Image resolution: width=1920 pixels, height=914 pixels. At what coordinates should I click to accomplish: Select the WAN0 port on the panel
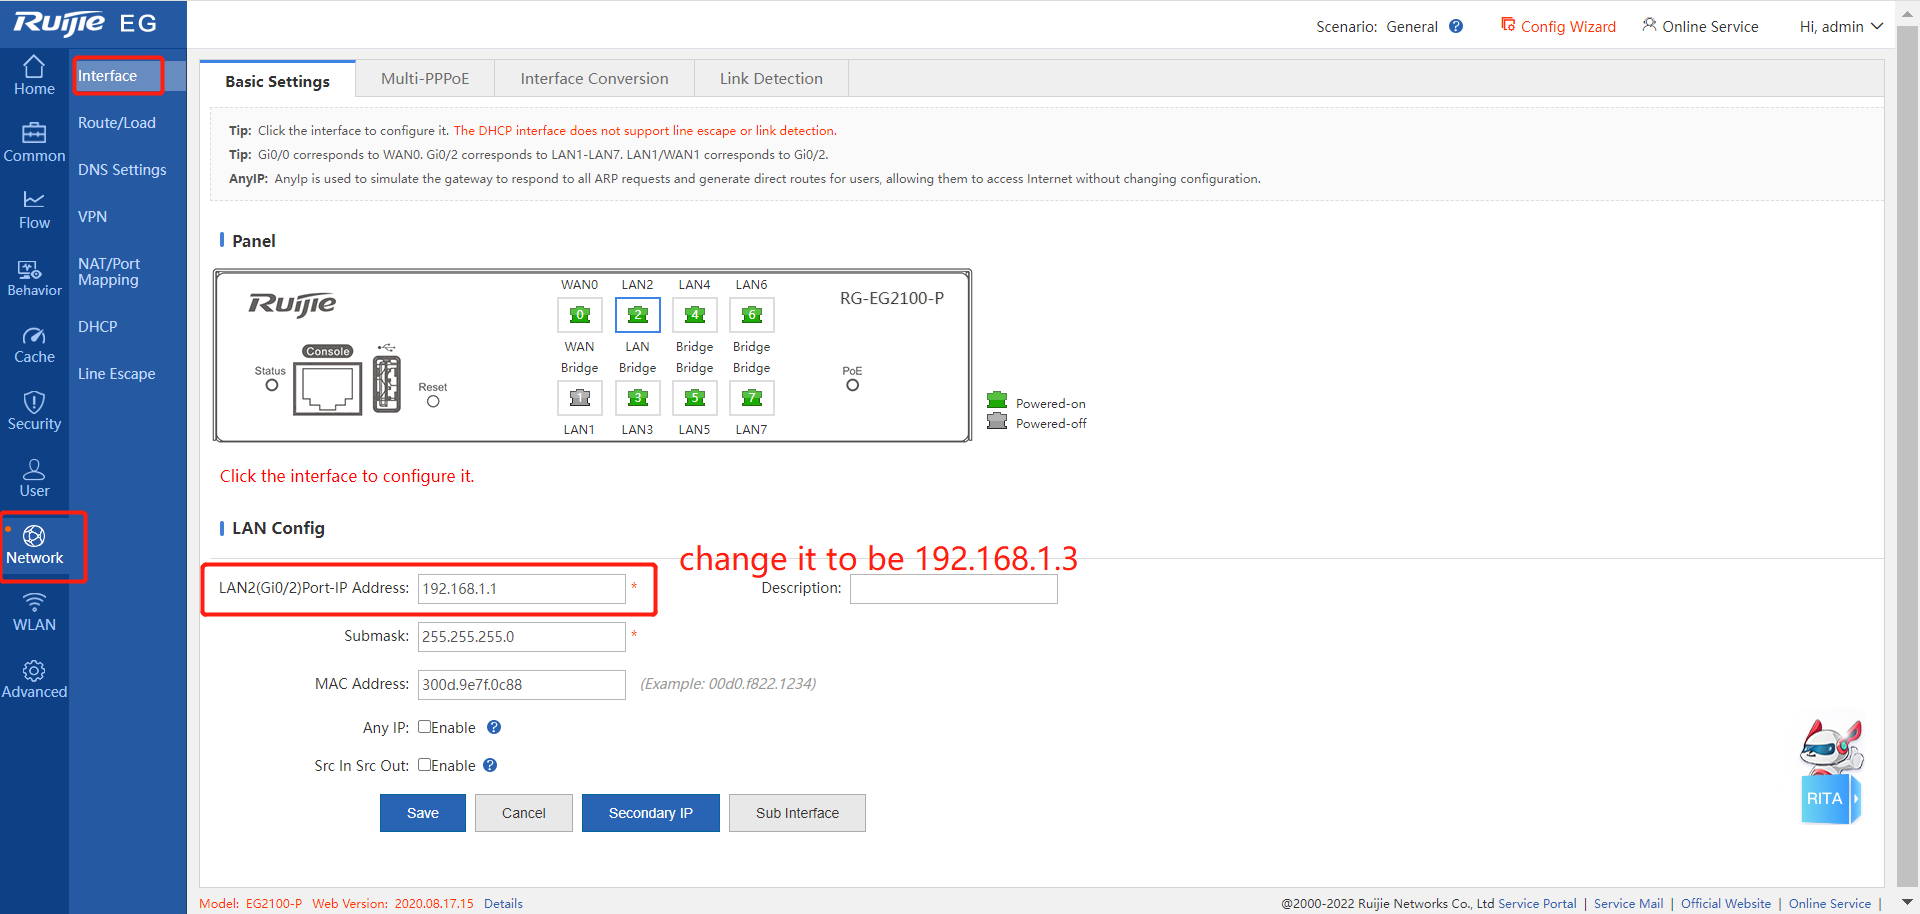(579, 315)
